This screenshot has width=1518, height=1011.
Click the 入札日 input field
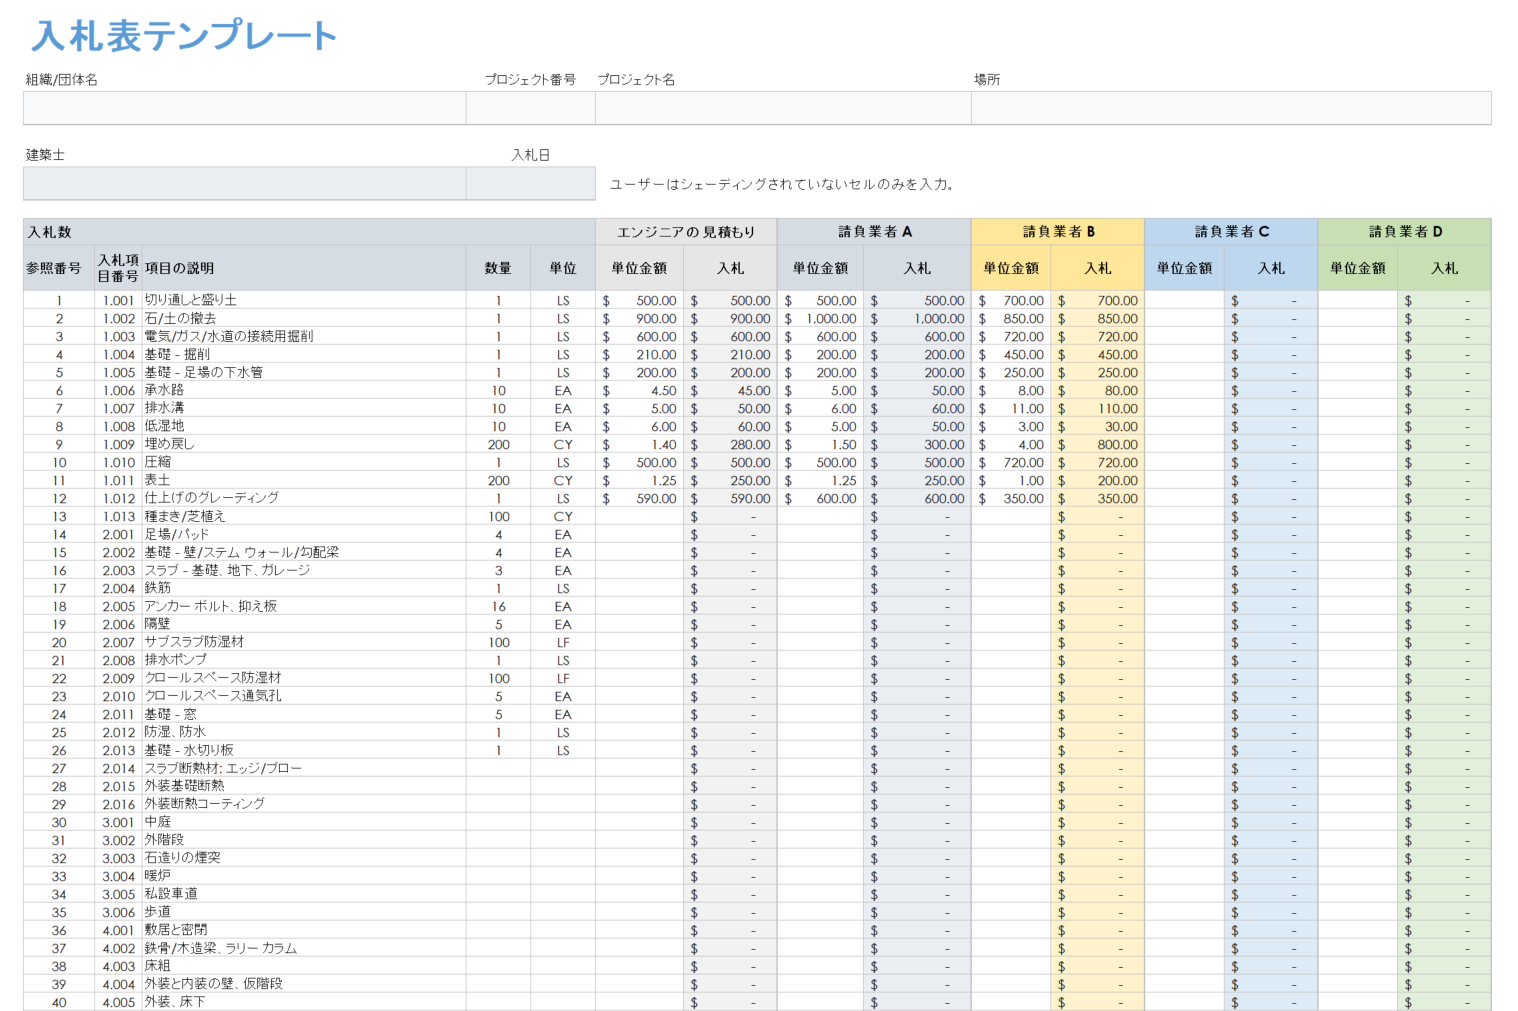pyautogui.click(x=531, y=183)
